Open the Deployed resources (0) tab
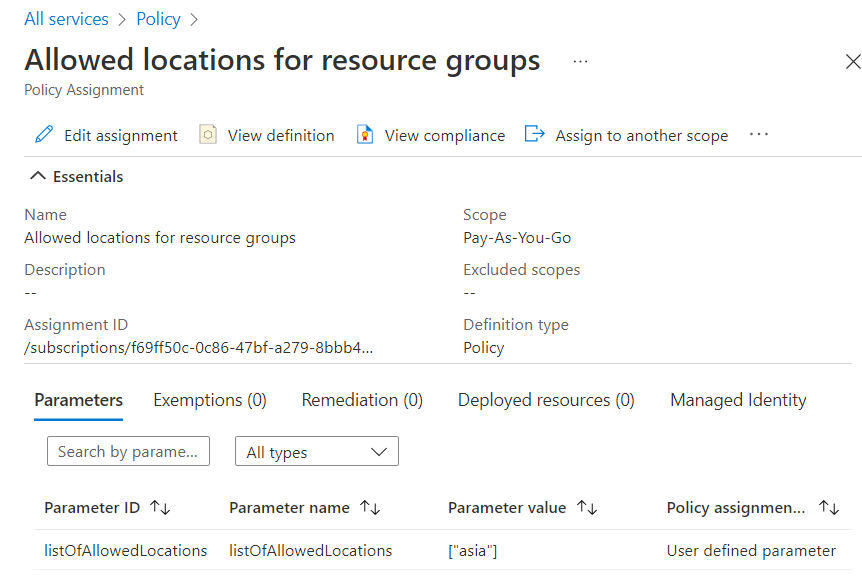 [x=546, y=400]
